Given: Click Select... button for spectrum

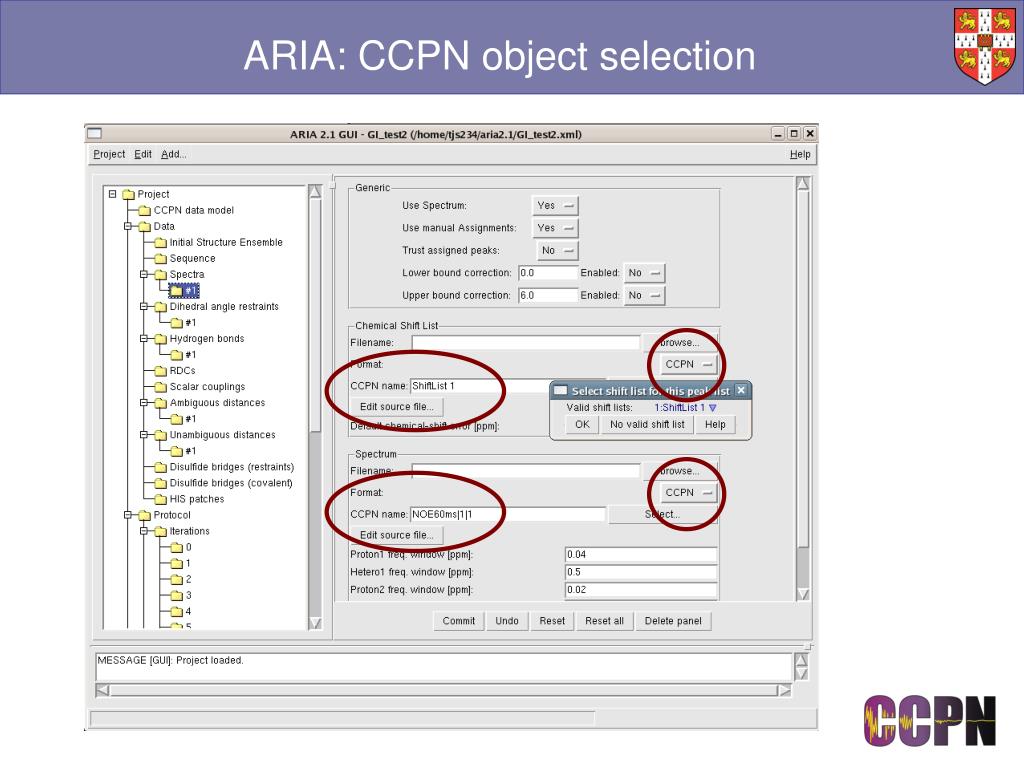Looking at the screenshot, I should 662,515.
